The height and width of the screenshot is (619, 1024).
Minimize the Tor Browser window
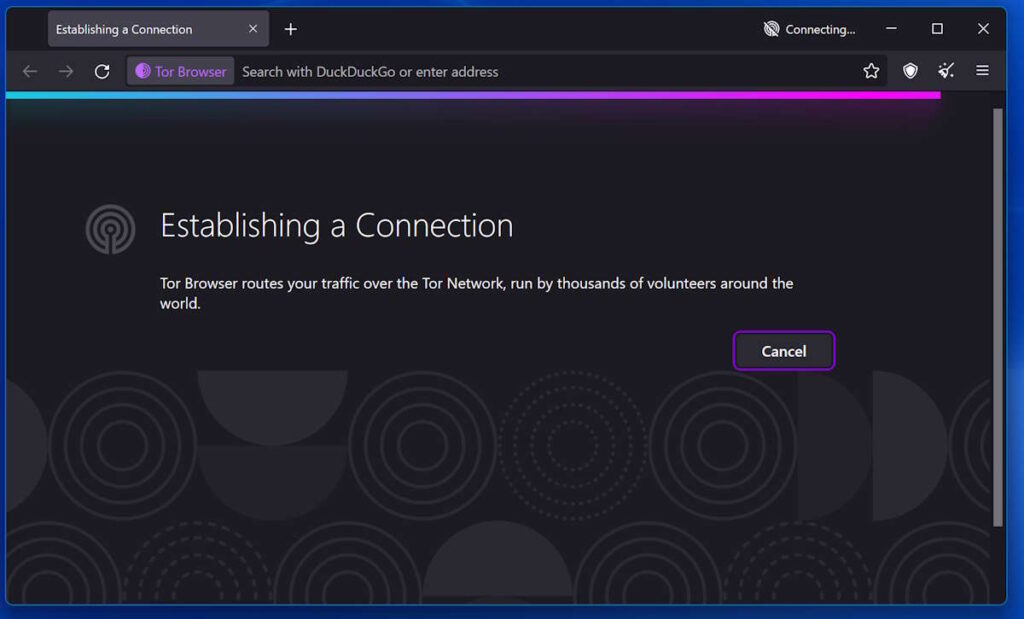890,29
